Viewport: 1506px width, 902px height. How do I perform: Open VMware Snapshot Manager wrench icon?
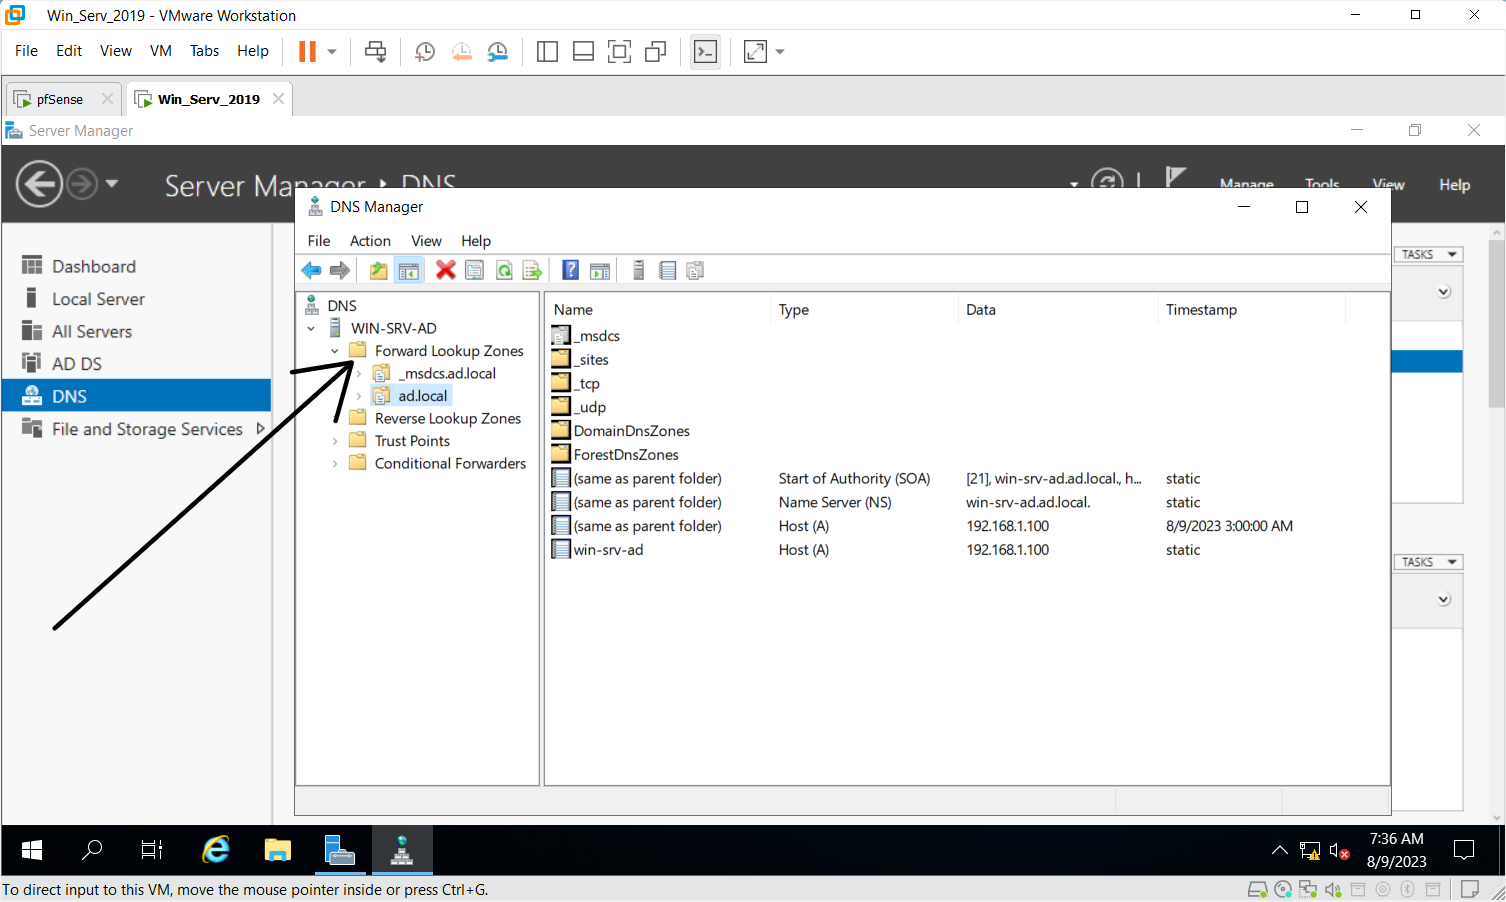(x=497, y=51)
